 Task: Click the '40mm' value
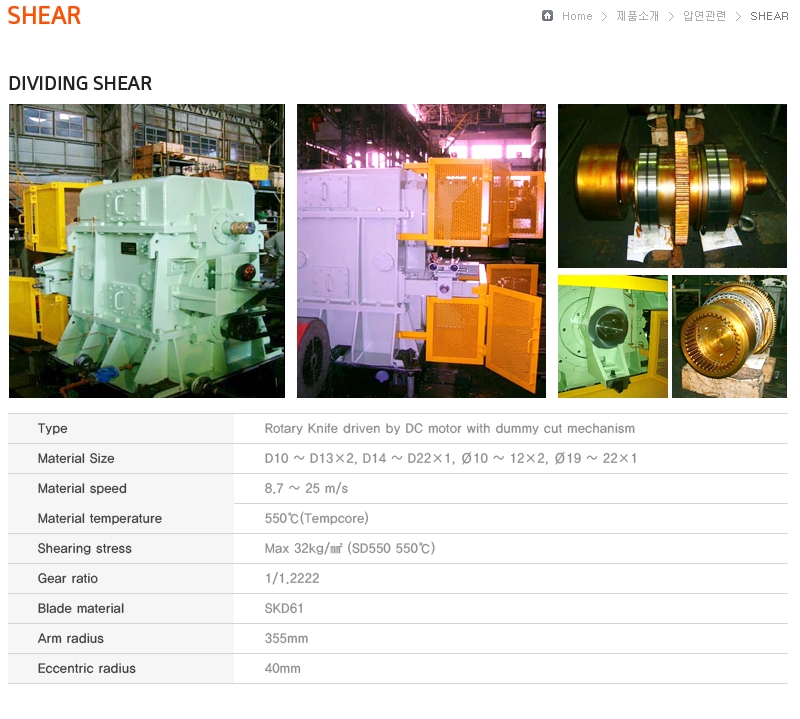coord(283,669)
